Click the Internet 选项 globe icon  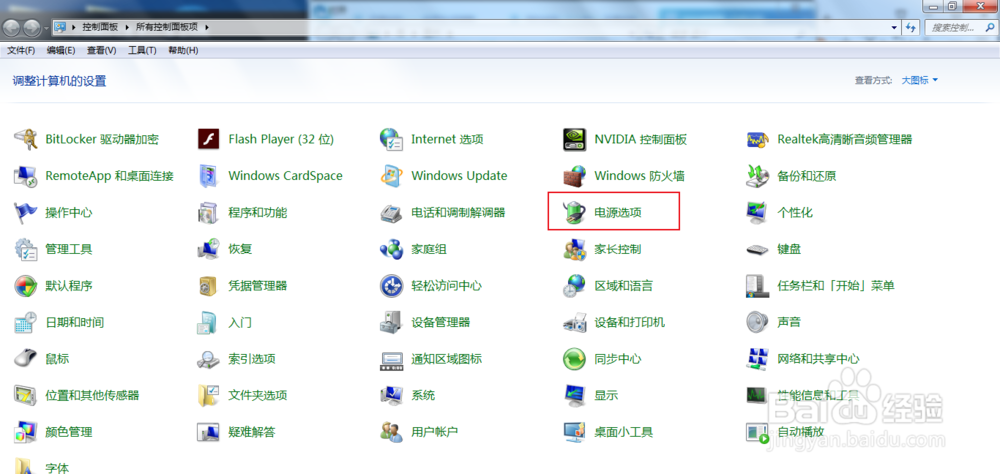tap(392, 139)
